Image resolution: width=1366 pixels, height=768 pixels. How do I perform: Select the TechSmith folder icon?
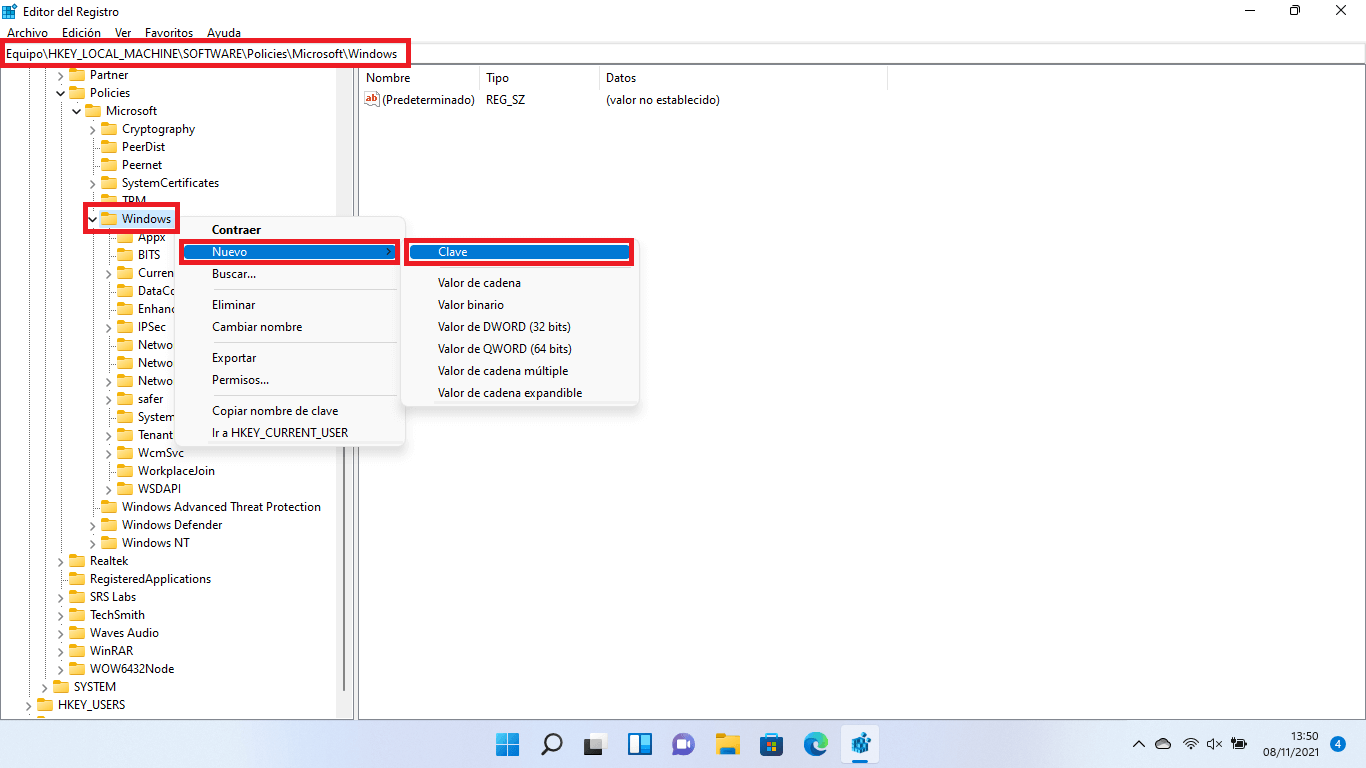(x=77, y=615)
